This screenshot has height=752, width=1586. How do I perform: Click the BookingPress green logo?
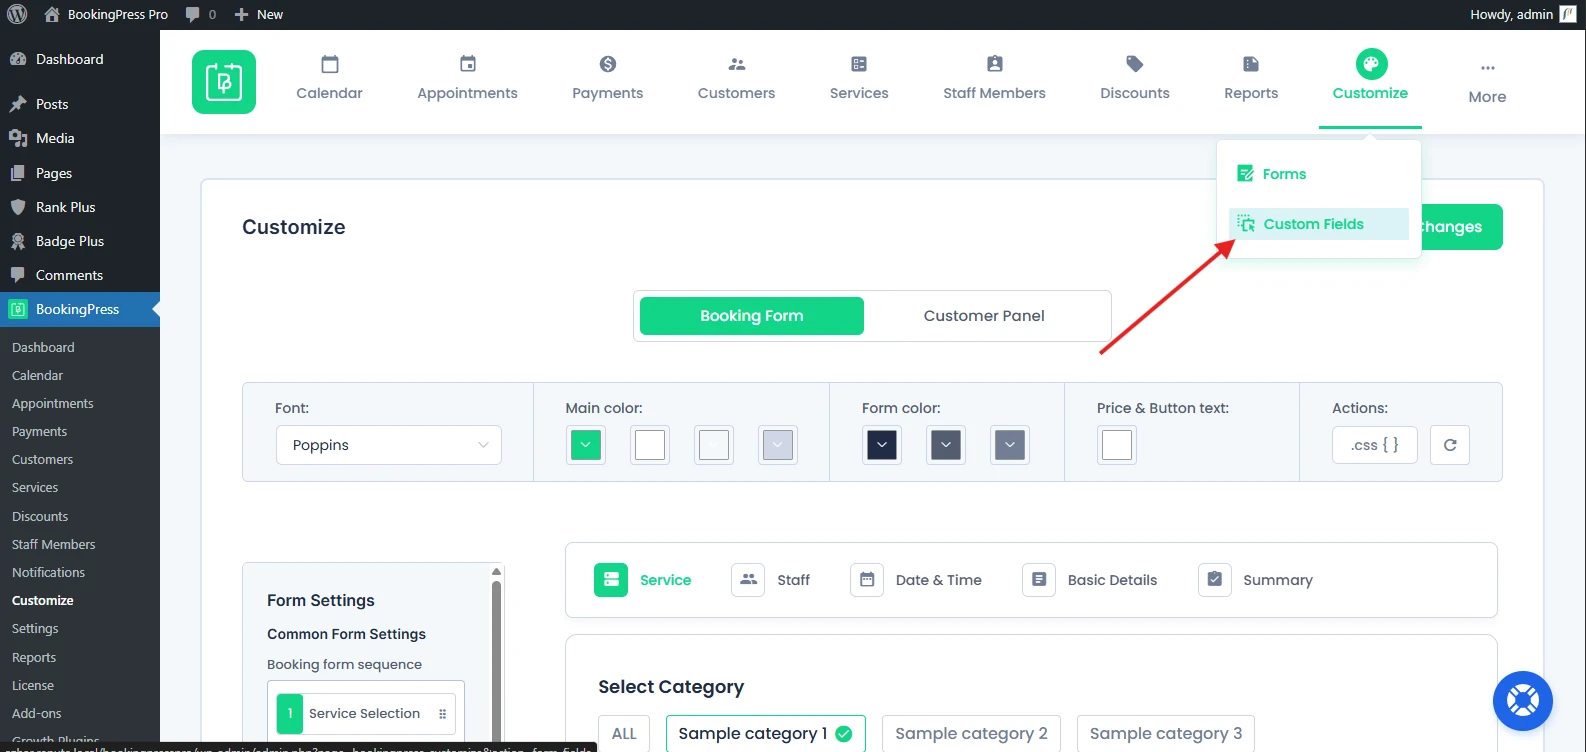click(x=224, y=82)
